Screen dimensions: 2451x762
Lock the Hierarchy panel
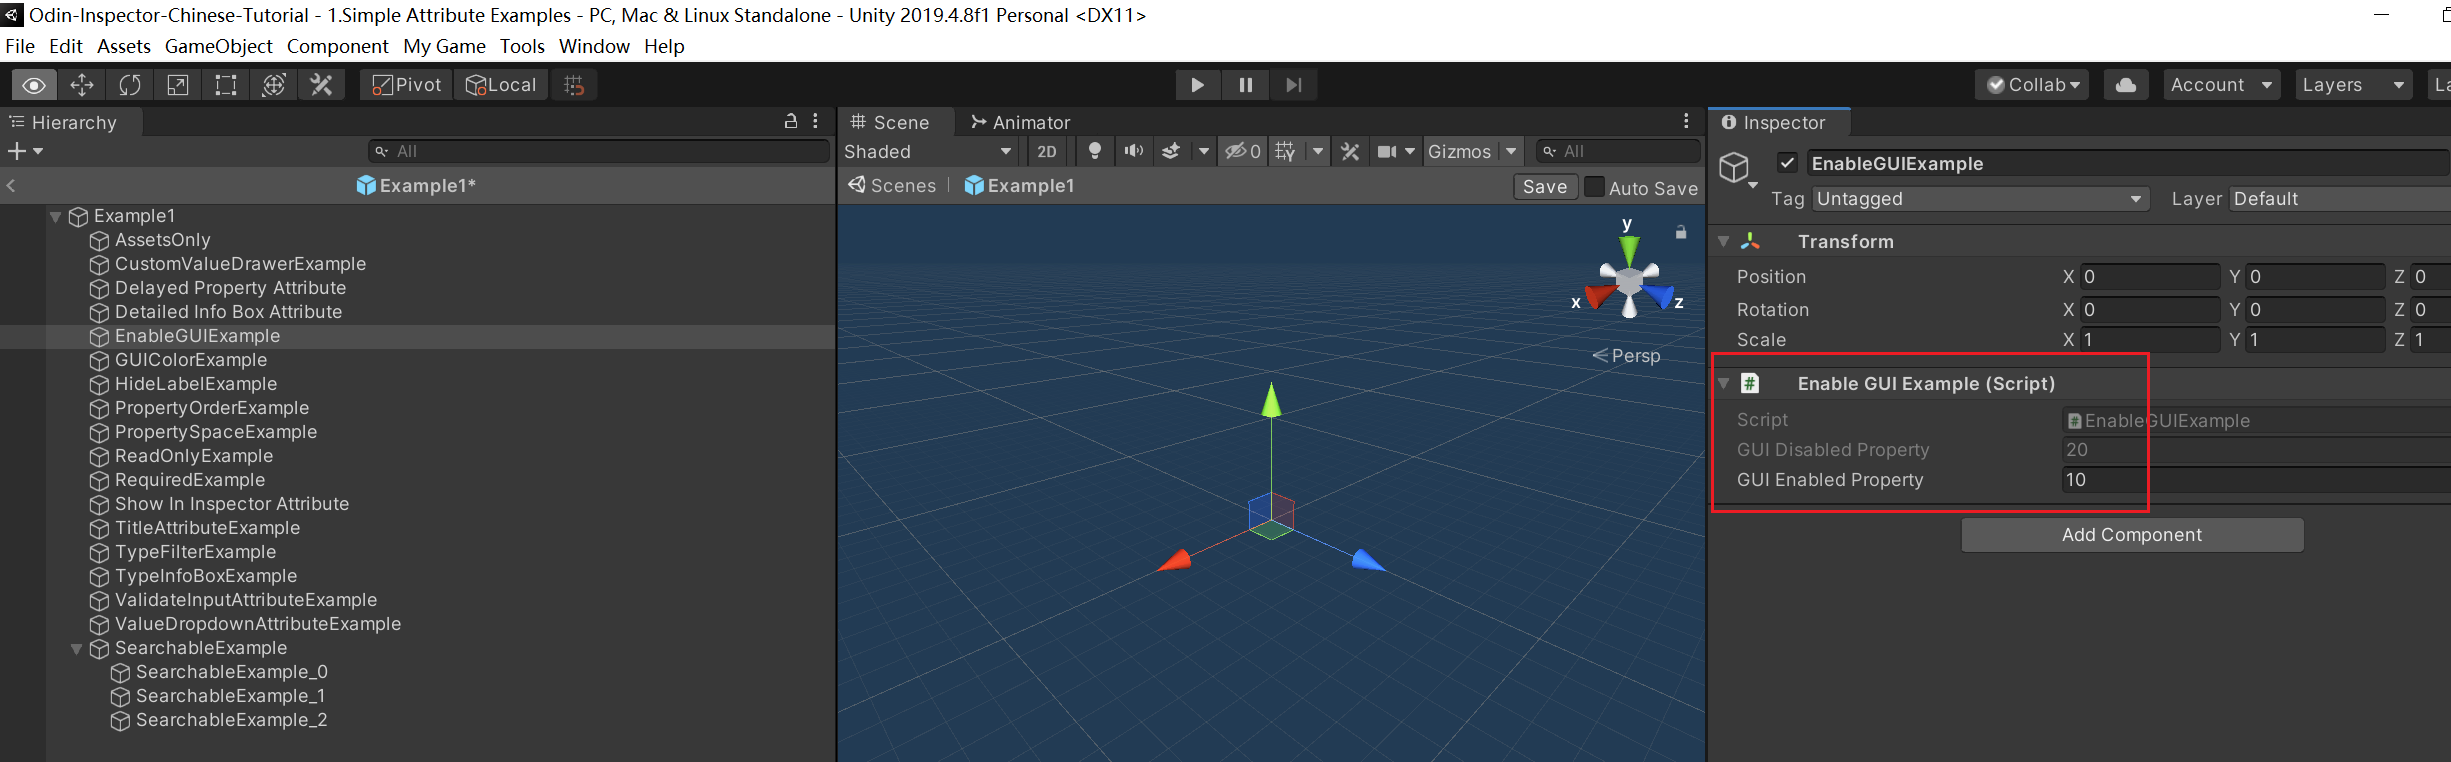(791, 121)
